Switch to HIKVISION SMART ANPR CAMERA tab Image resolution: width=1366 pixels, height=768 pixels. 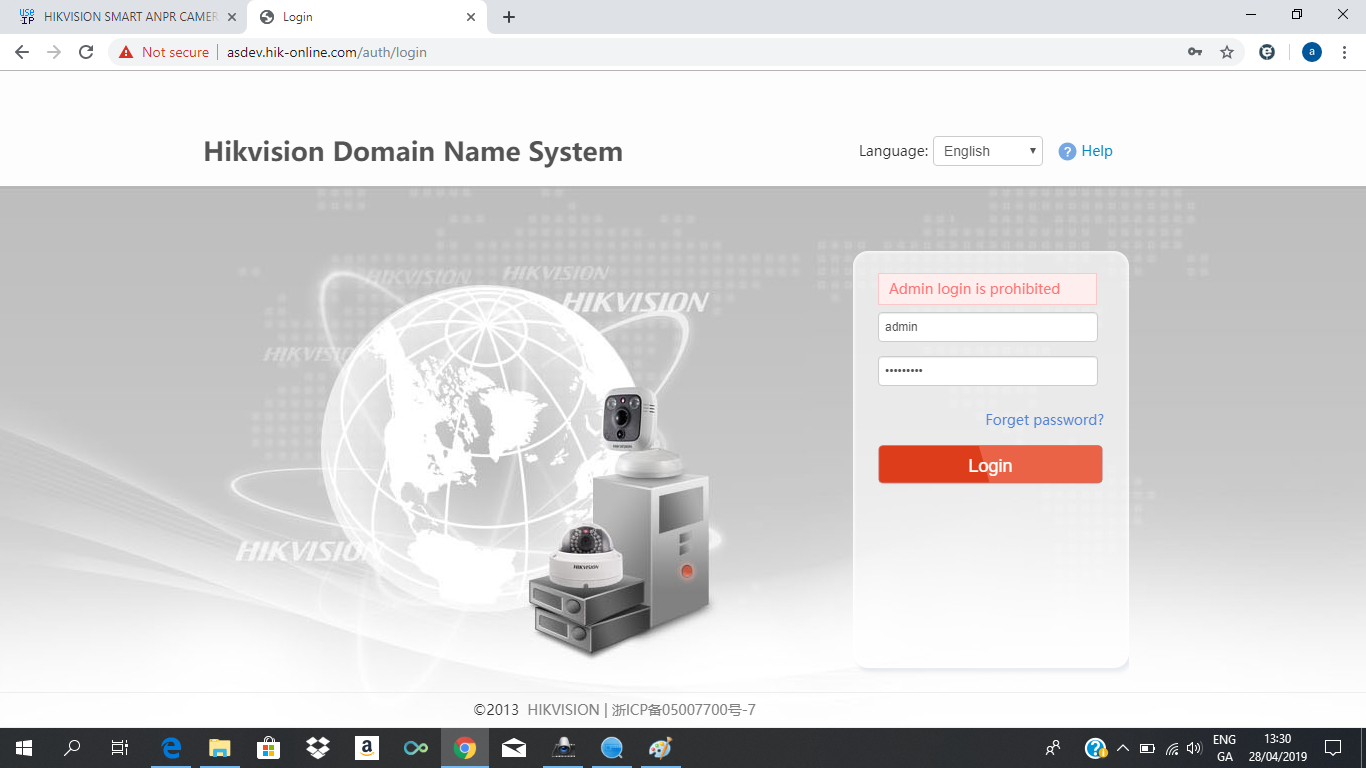coord(125,17)
